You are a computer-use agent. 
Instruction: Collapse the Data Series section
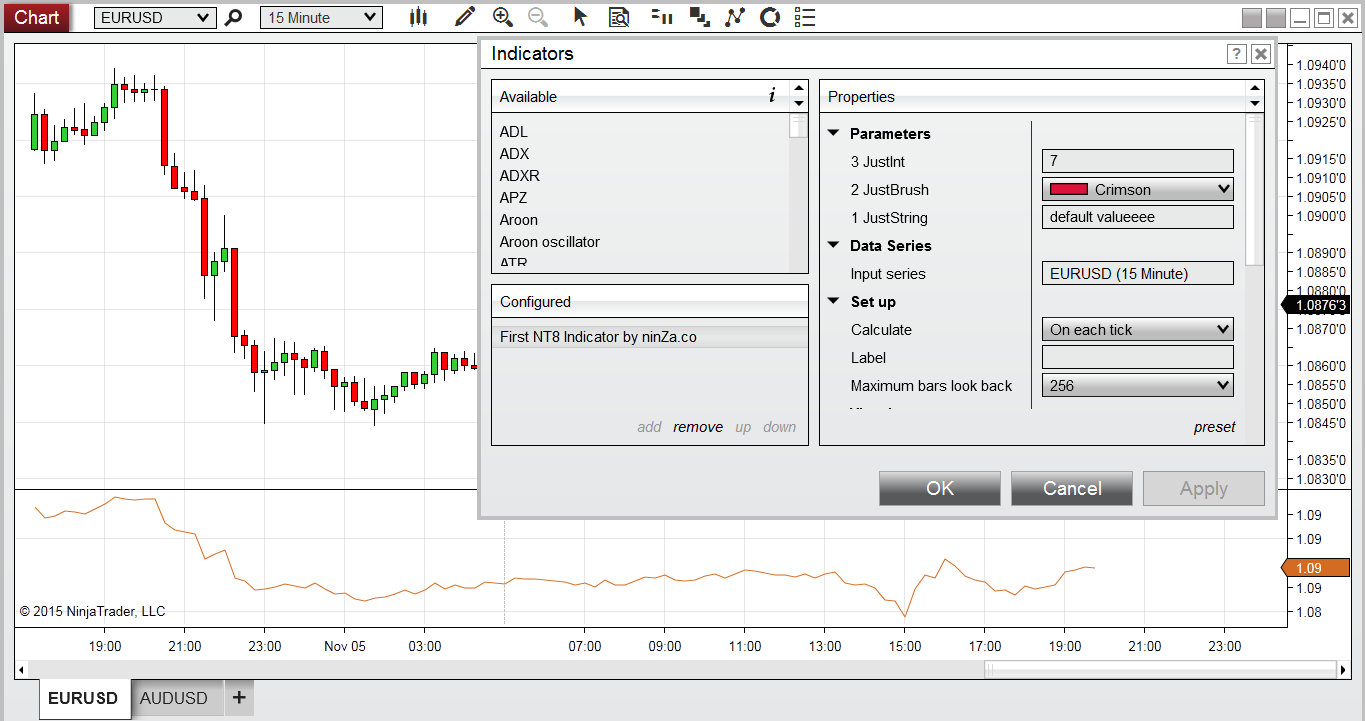834,245
